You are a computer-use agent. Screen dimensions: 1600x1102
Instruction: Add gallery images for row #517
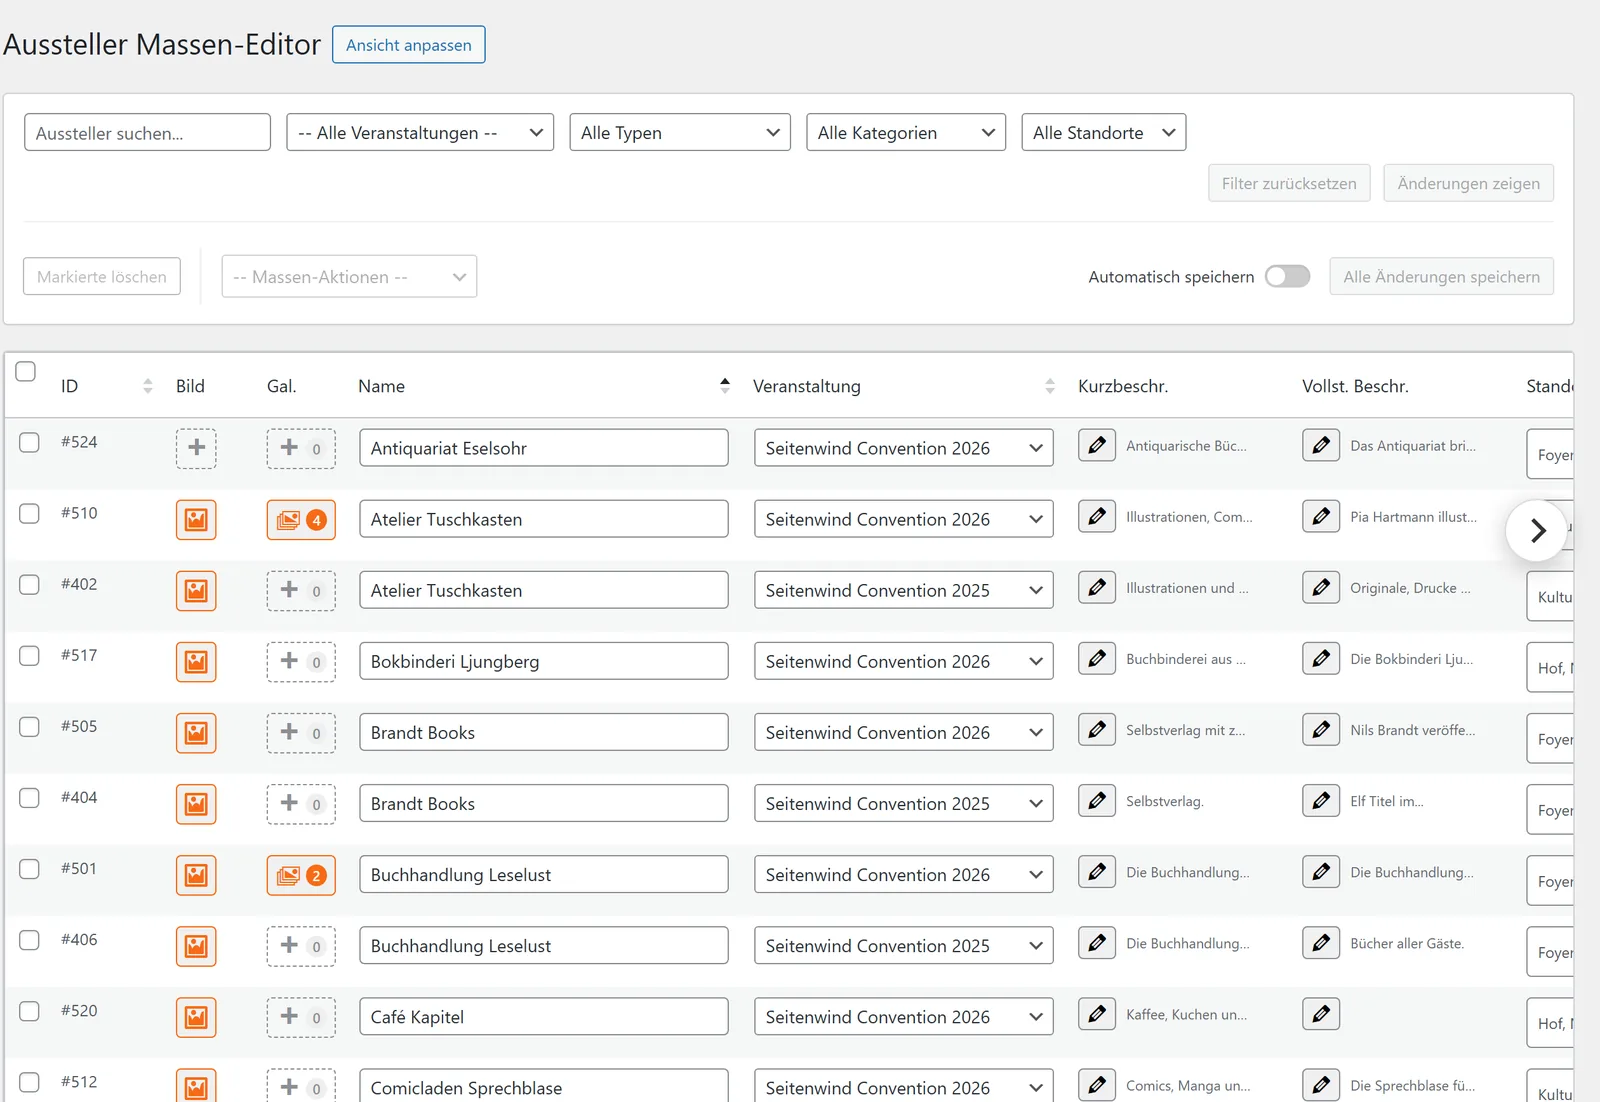[x=301, y=662]
